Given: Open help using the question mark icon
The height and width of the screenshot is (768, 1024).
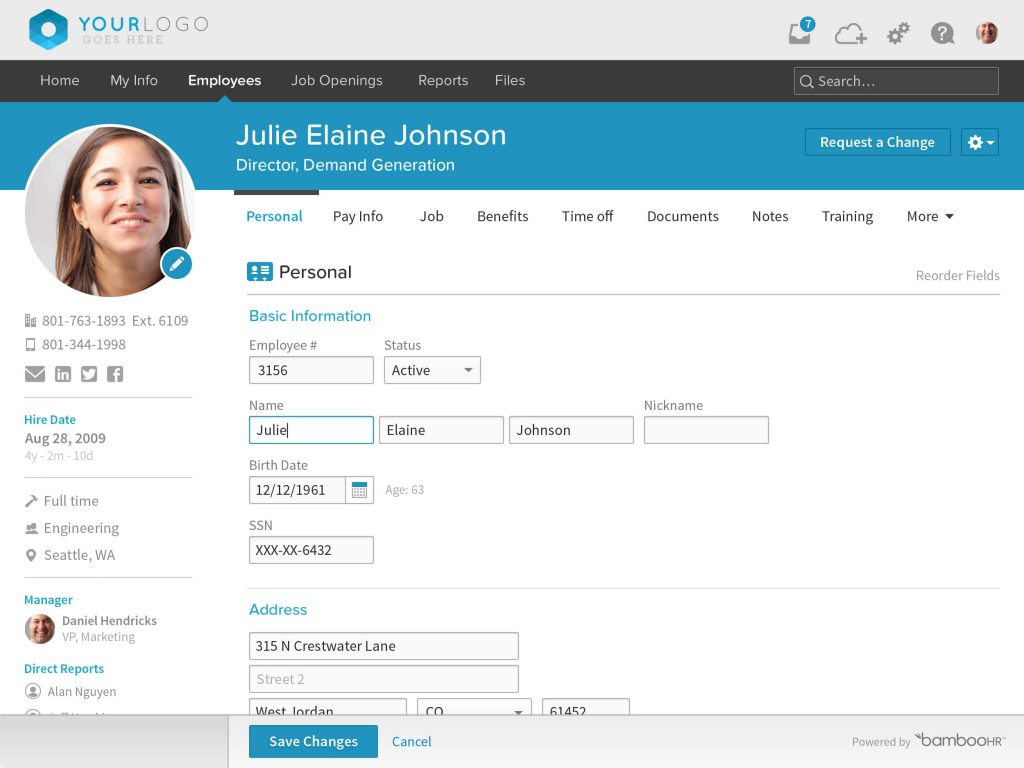Looking at the screenshot, I should pyautogui.click(x=942, y=33).
